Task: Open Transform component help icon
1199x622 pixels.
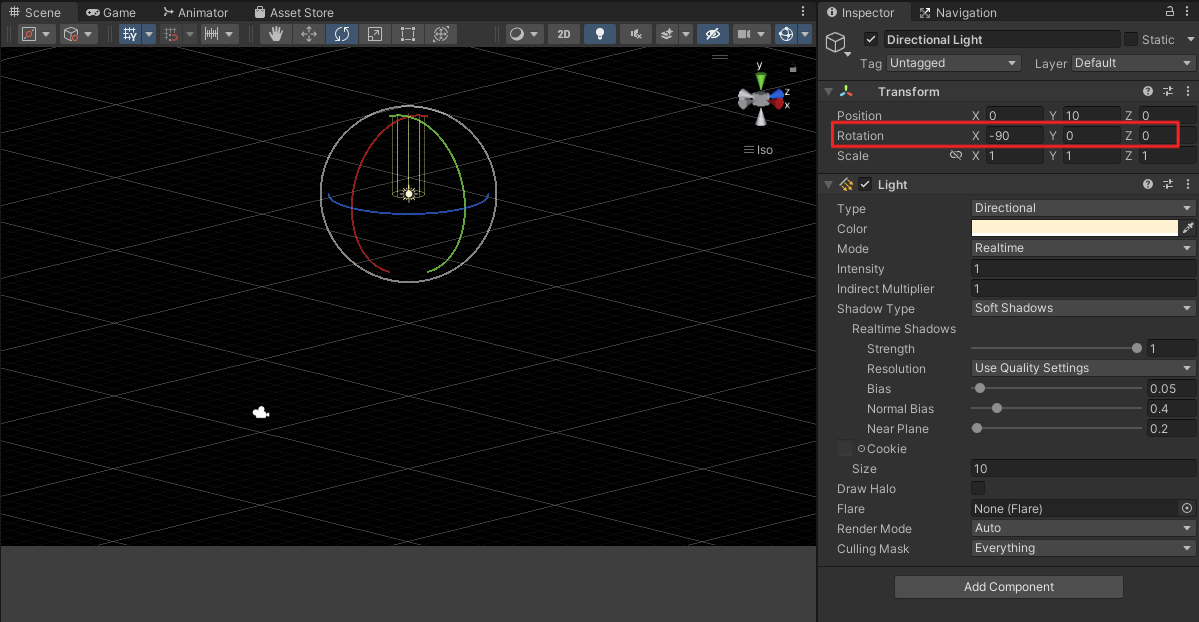Action: coord(1148,91)
